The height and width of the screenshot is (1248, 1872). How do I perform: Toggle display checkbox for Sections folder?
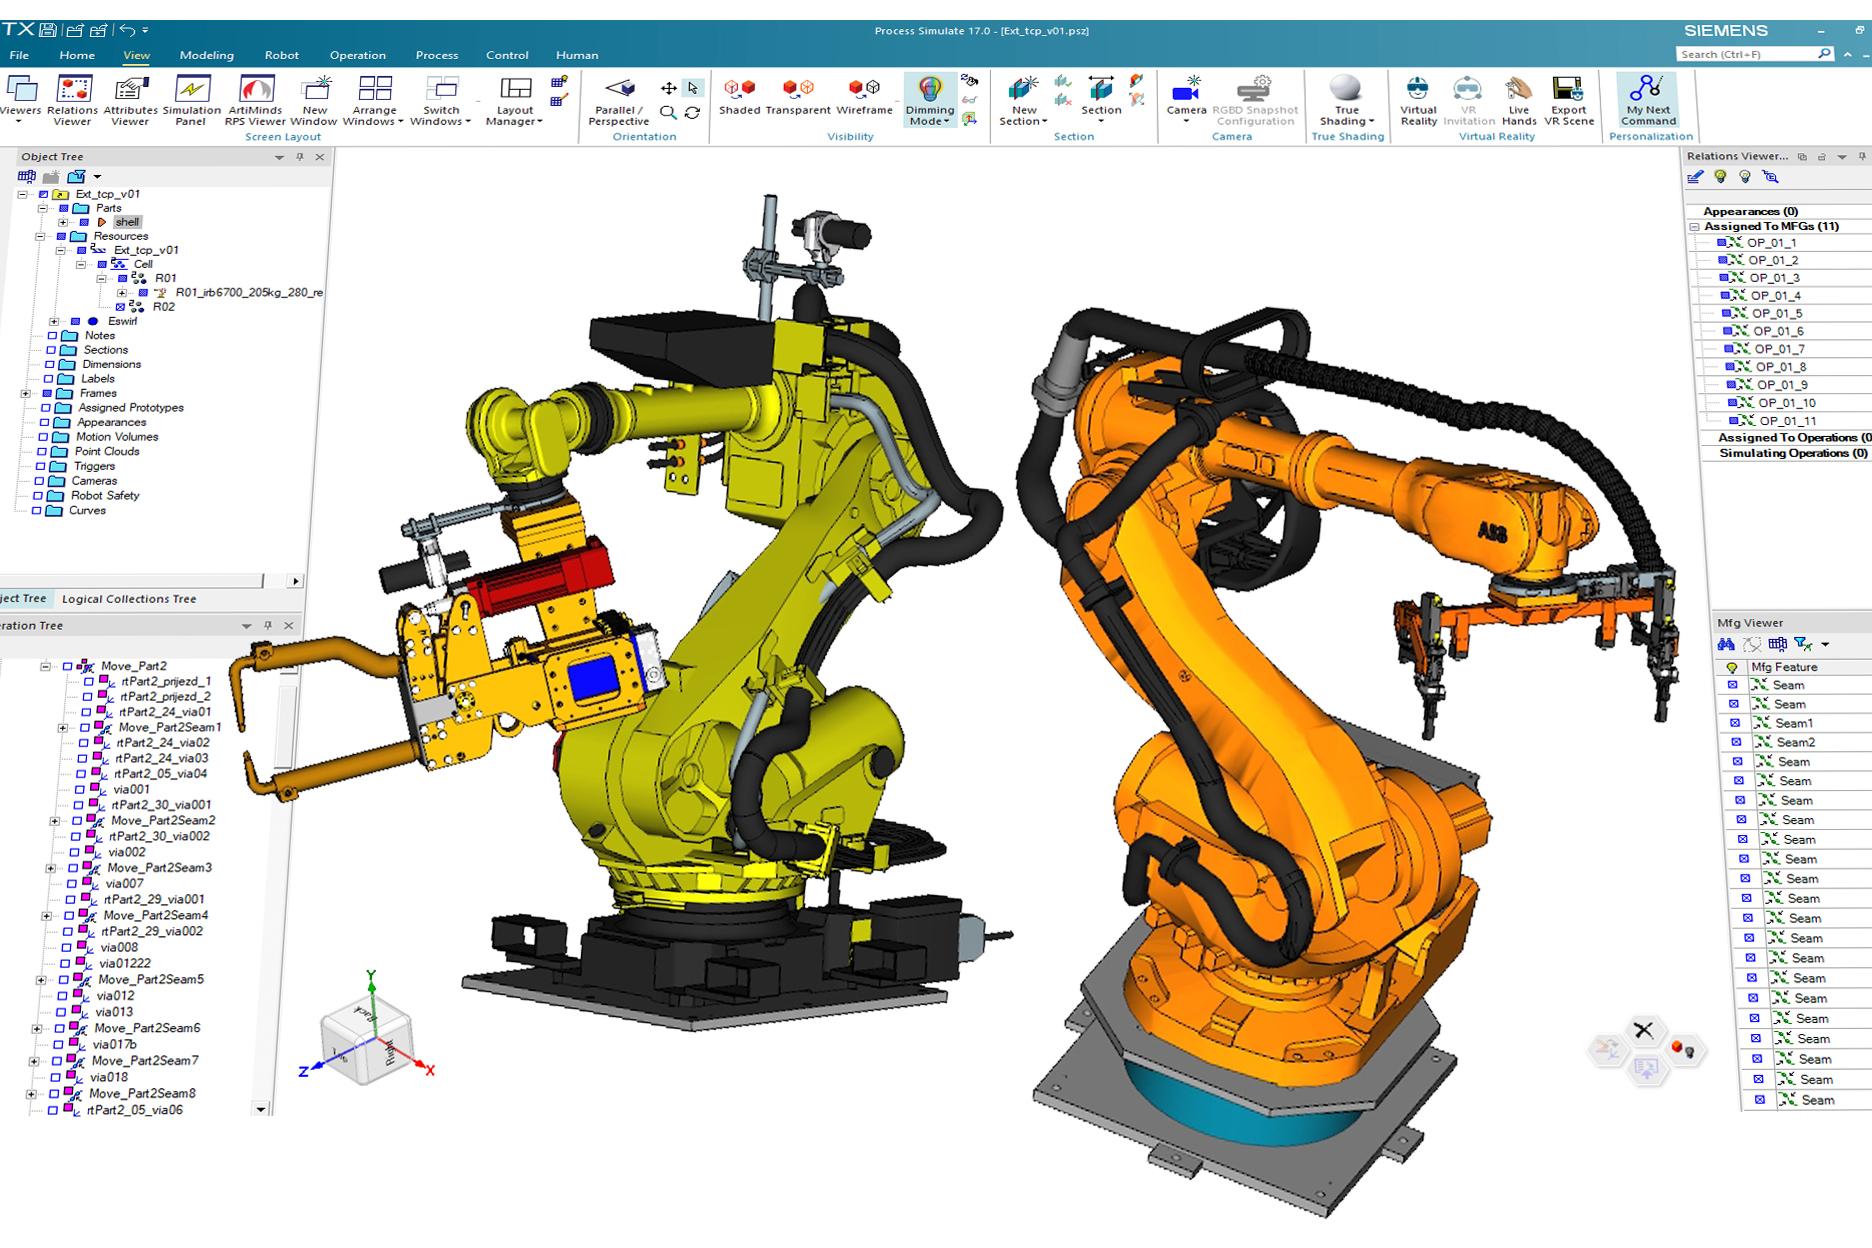(x=51, y=350)
